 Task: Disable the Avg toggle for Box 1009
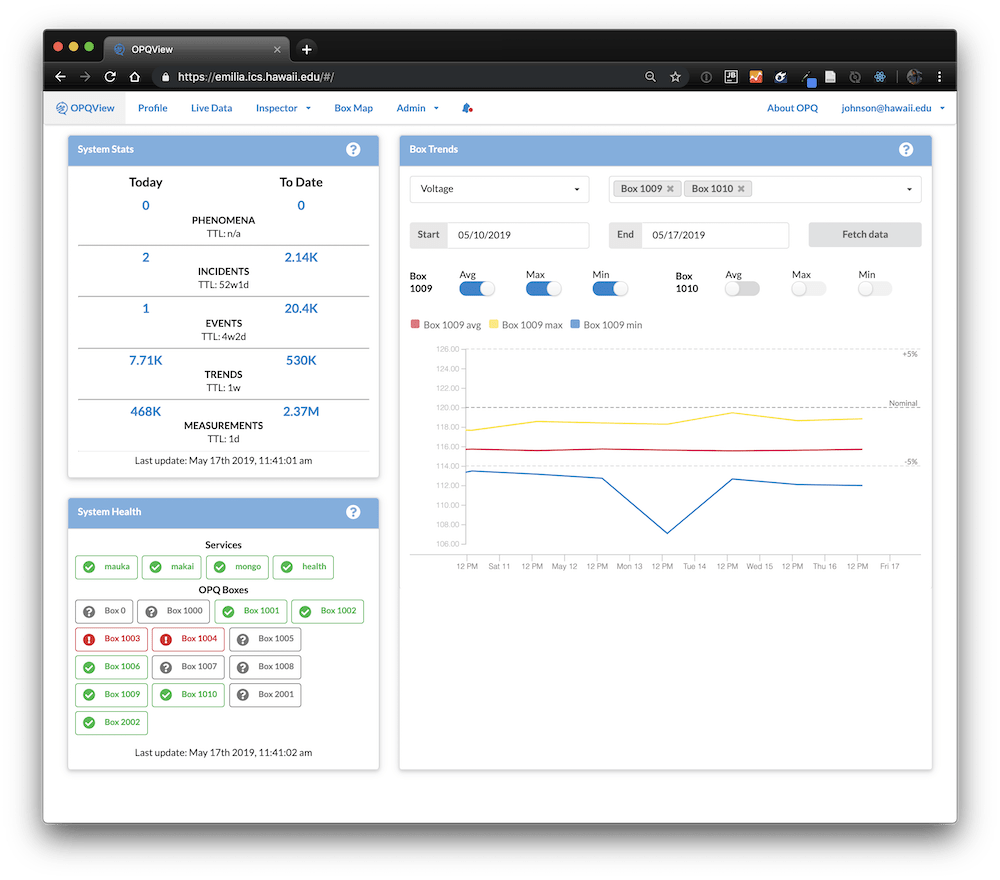click(x=477, y=288)
